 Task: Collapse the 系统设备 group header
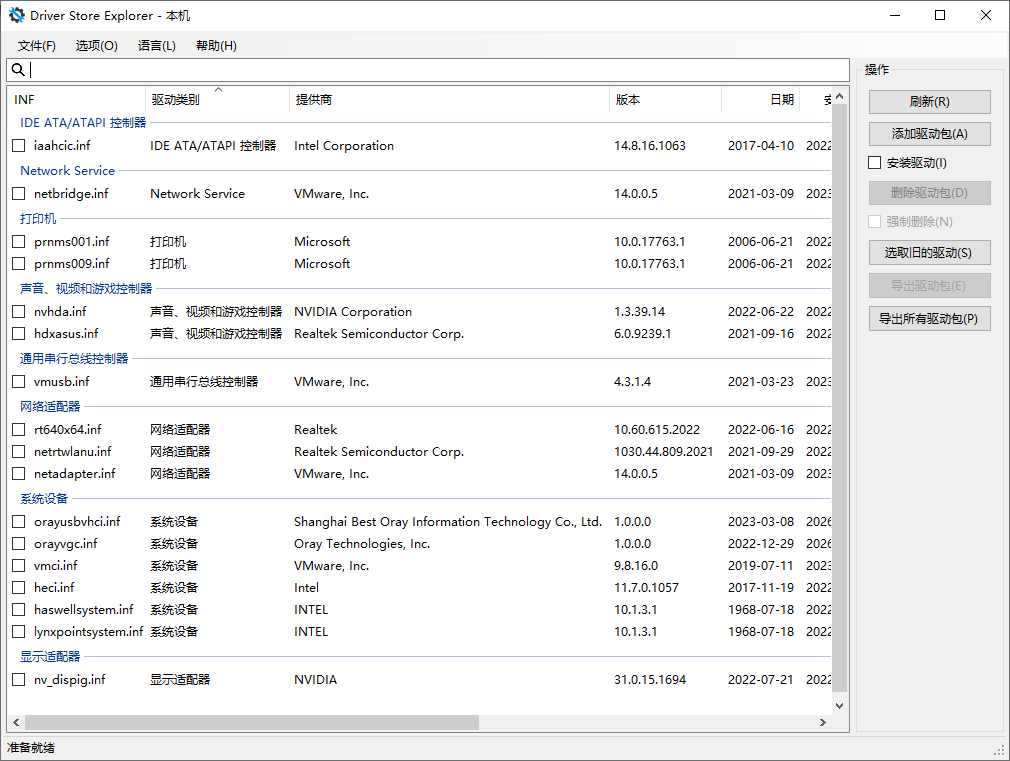tap(44, 499)
